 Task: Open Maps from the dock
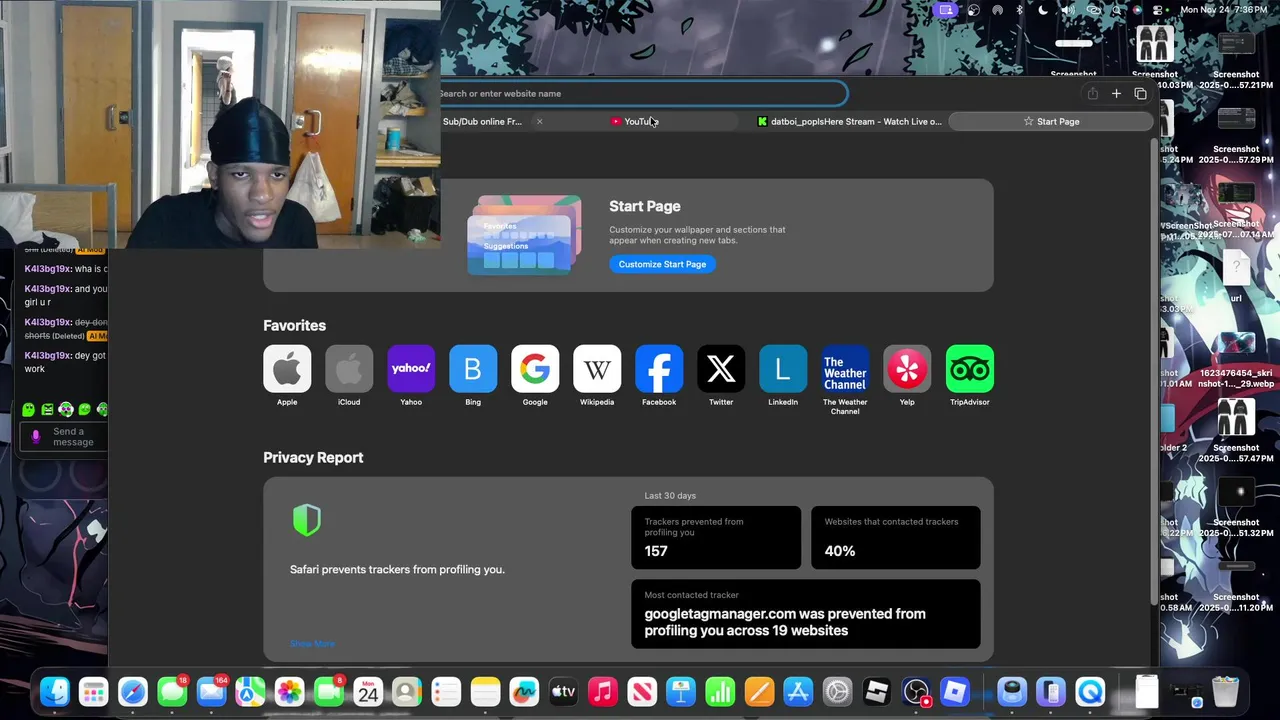250,691
